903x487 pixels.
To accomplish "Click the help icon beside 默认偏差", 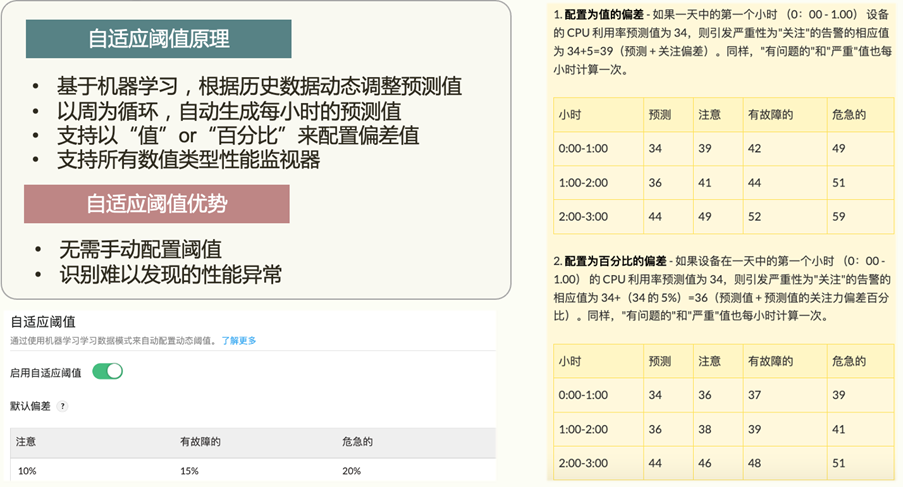I will pos(63,406).
